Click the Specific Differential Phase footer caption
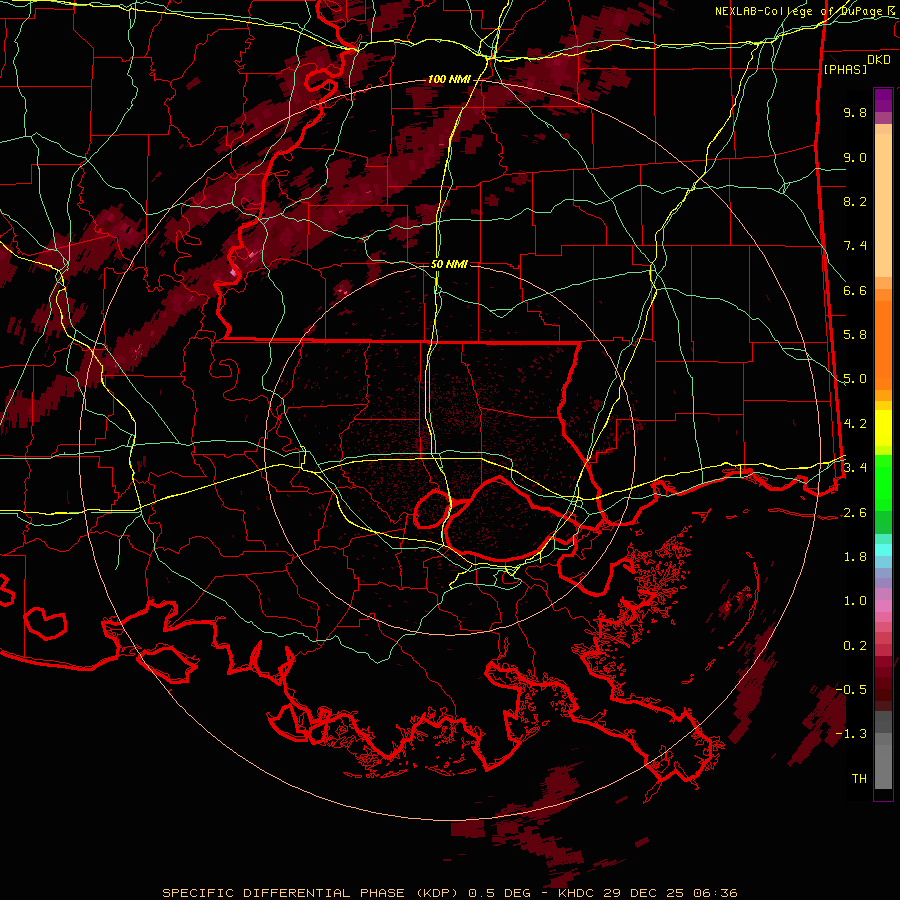 pyautogui.click(x=449, y=893)
